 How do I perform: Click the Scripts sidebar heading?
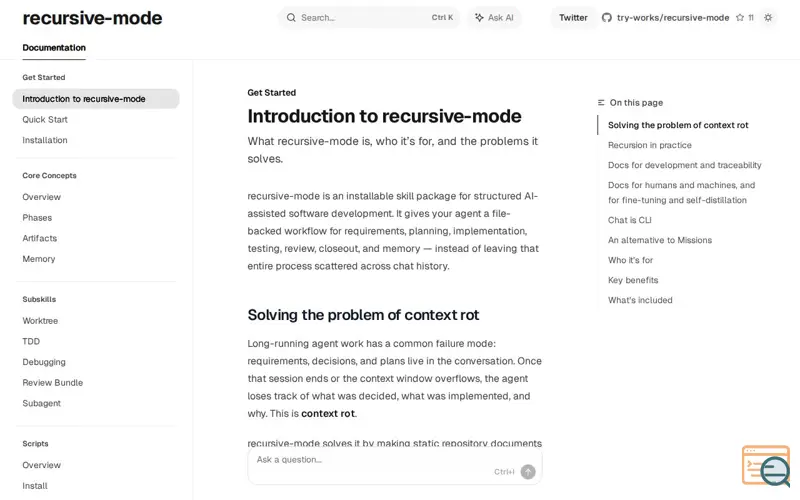tap(35, 444)
